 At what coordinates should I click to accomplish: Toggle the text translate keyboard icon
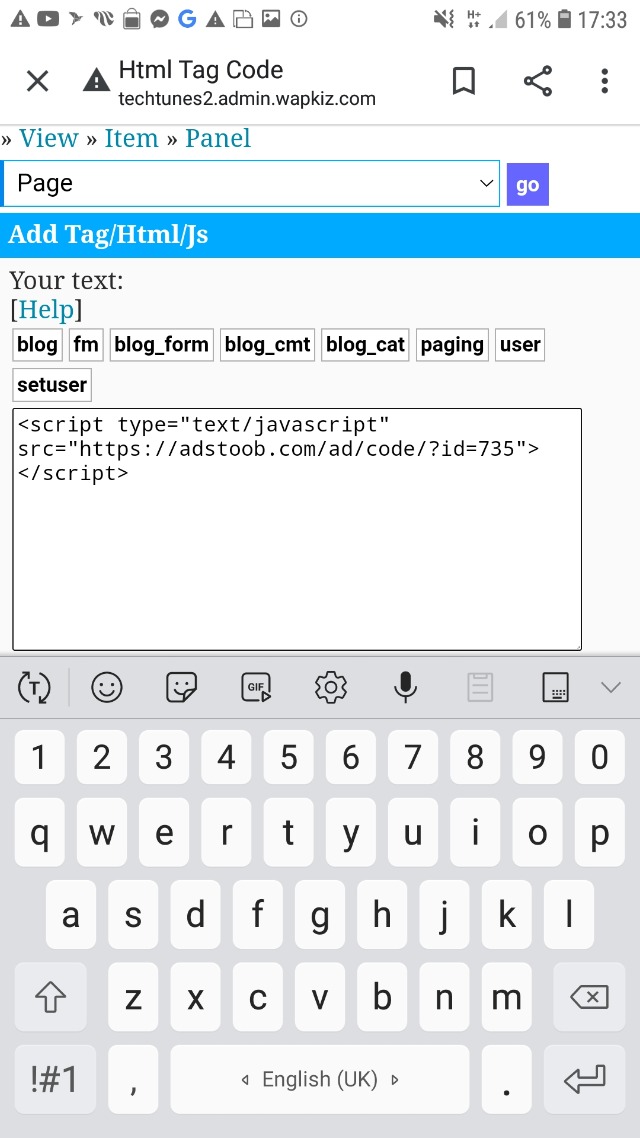(x=34, y=687)
